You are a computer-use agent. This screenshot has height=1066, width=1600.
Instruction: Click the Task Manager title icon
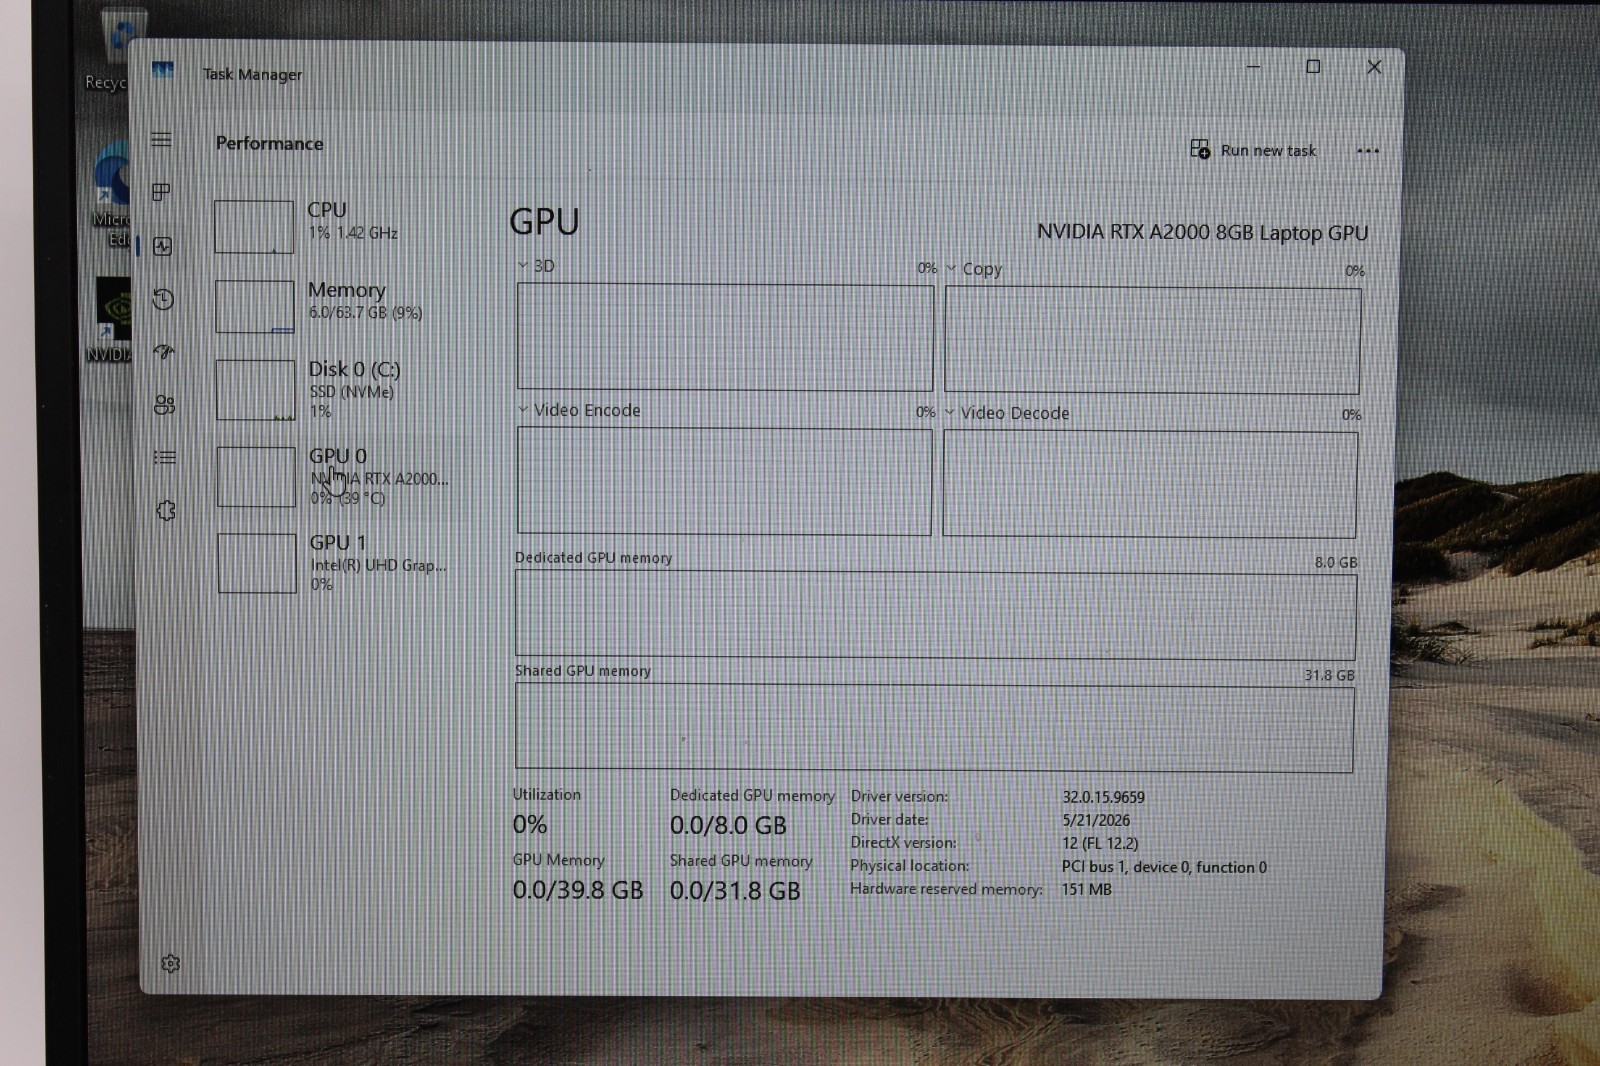click(x=162, y=70)
